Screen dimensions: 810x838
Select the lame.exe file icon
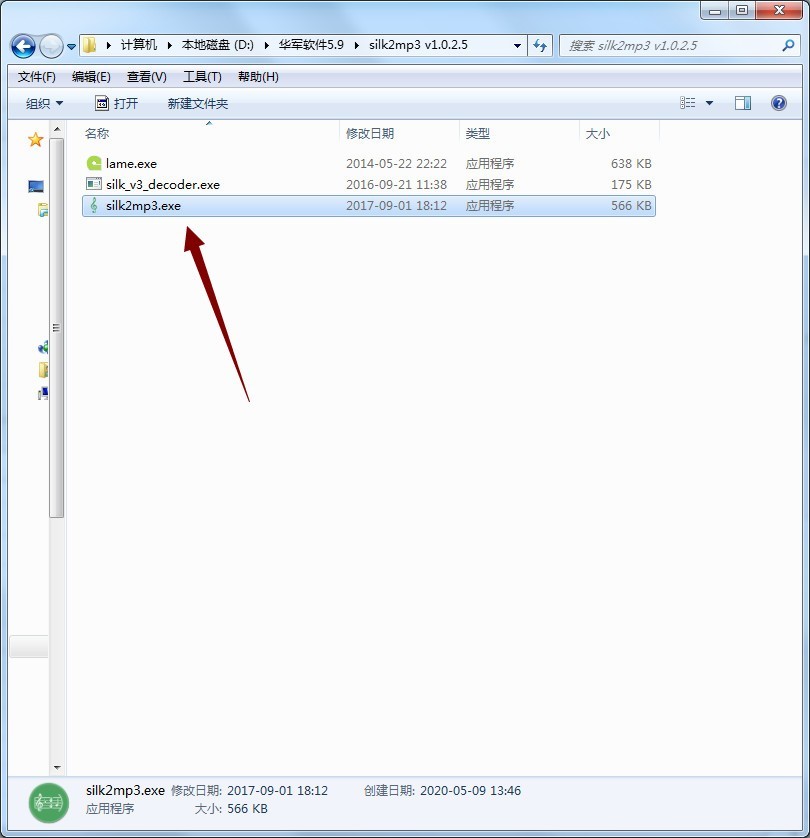[94, 163]
